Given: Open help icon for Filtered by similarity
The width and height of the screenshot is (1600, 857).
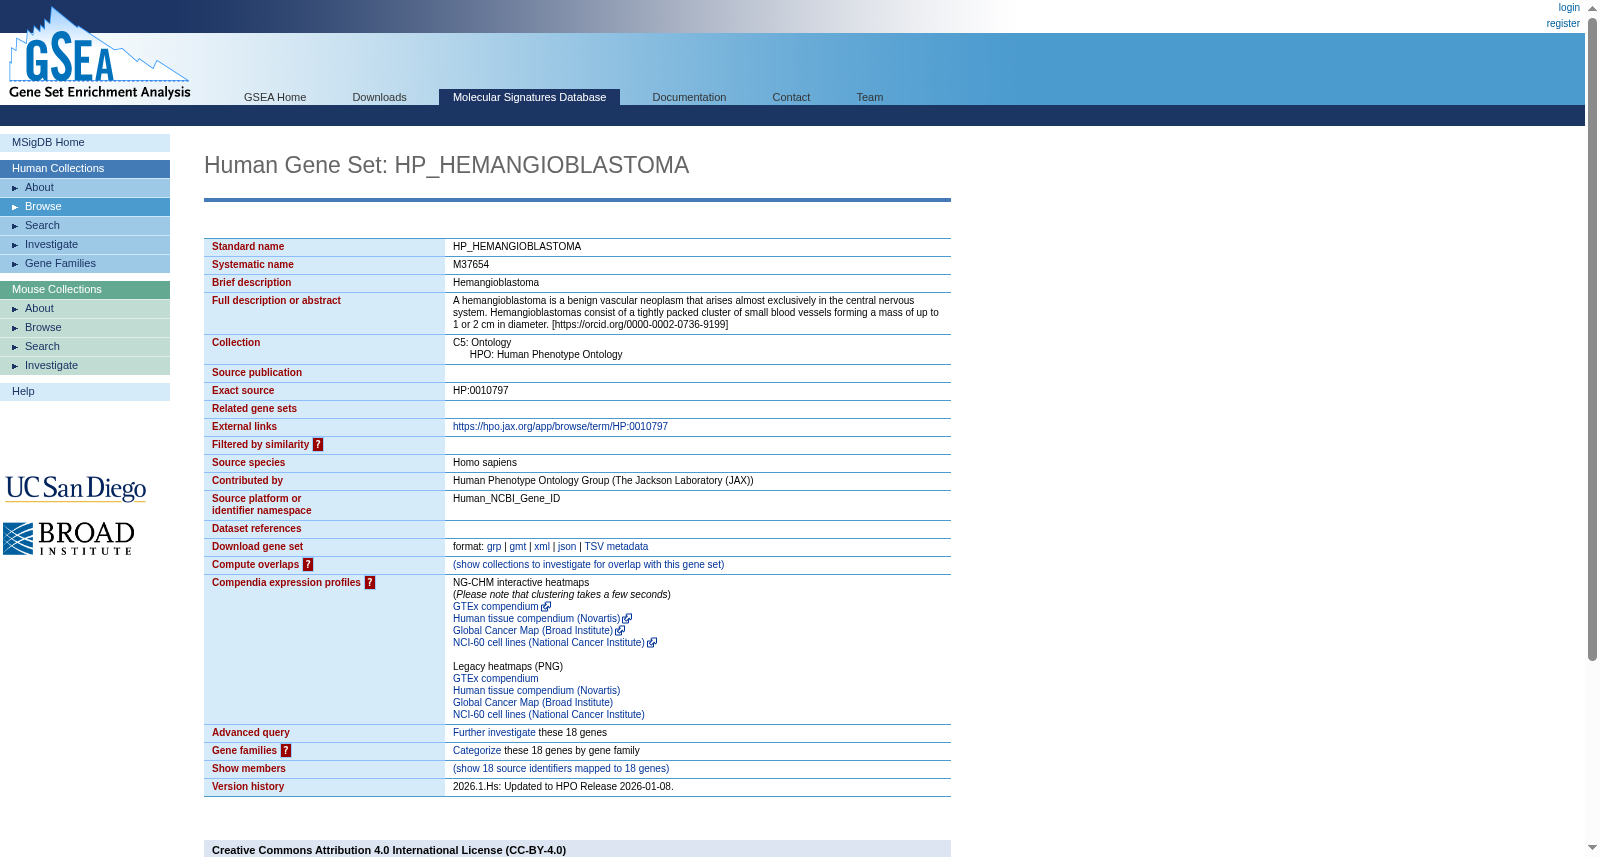Looking at the screenshot, I should tap(318, 445).
